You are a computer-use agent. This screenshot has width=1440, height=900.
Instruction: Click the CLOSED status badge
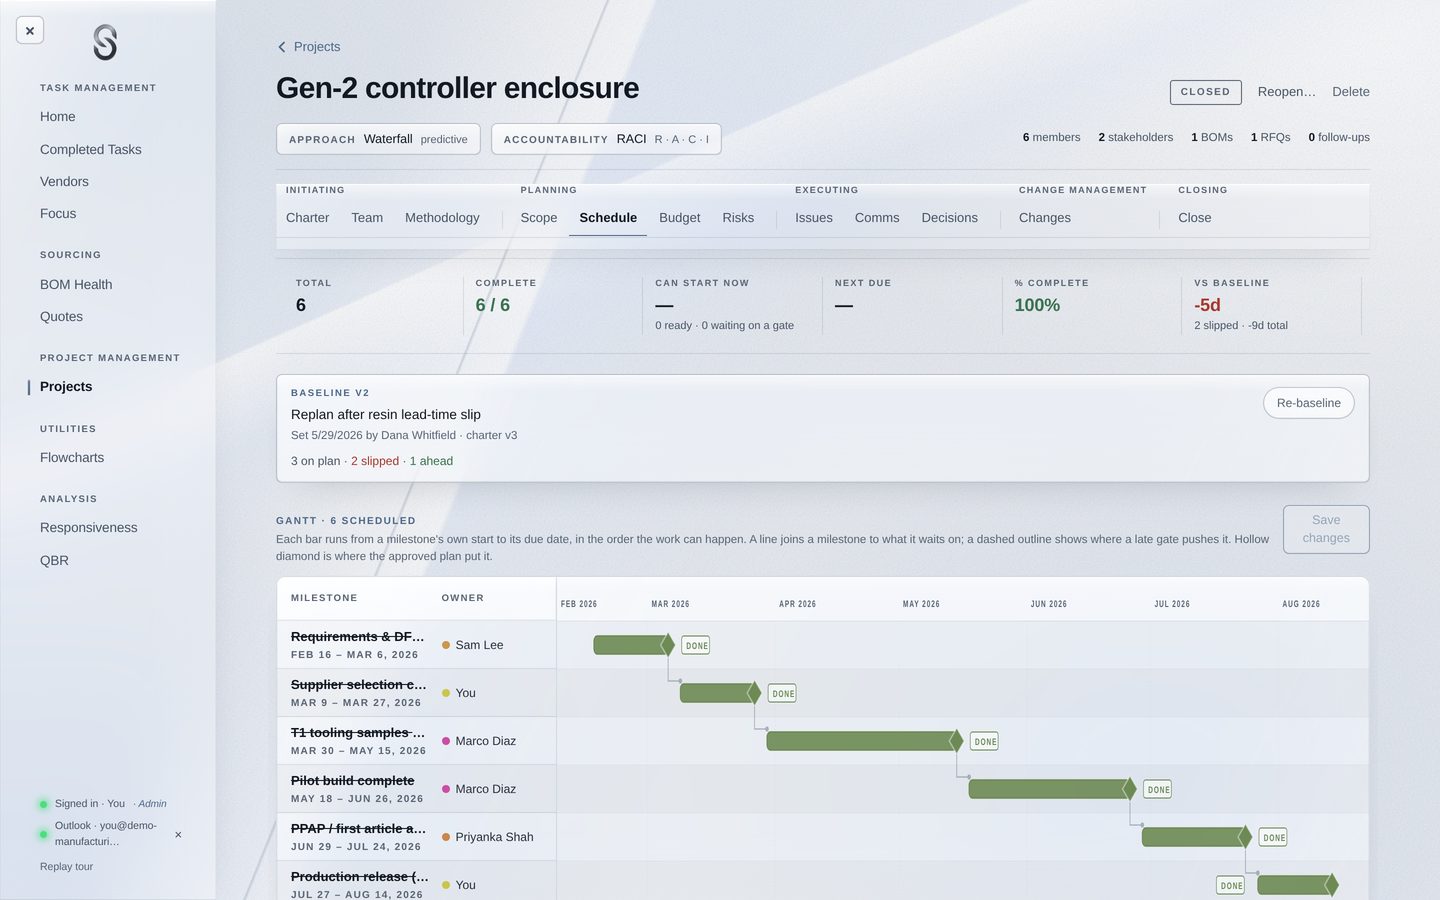[x=1205, y=92]
